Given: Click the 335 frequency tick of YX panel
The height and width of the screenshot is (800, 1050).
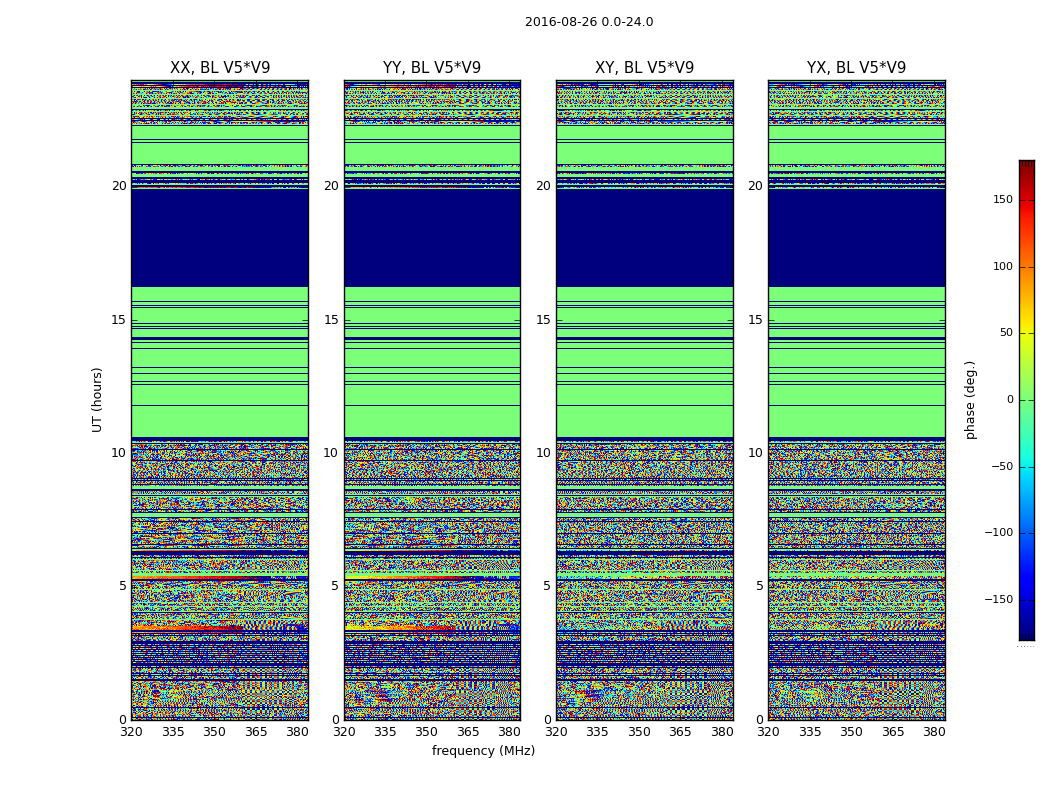Looking at the screenshot, I should [810, 732].
